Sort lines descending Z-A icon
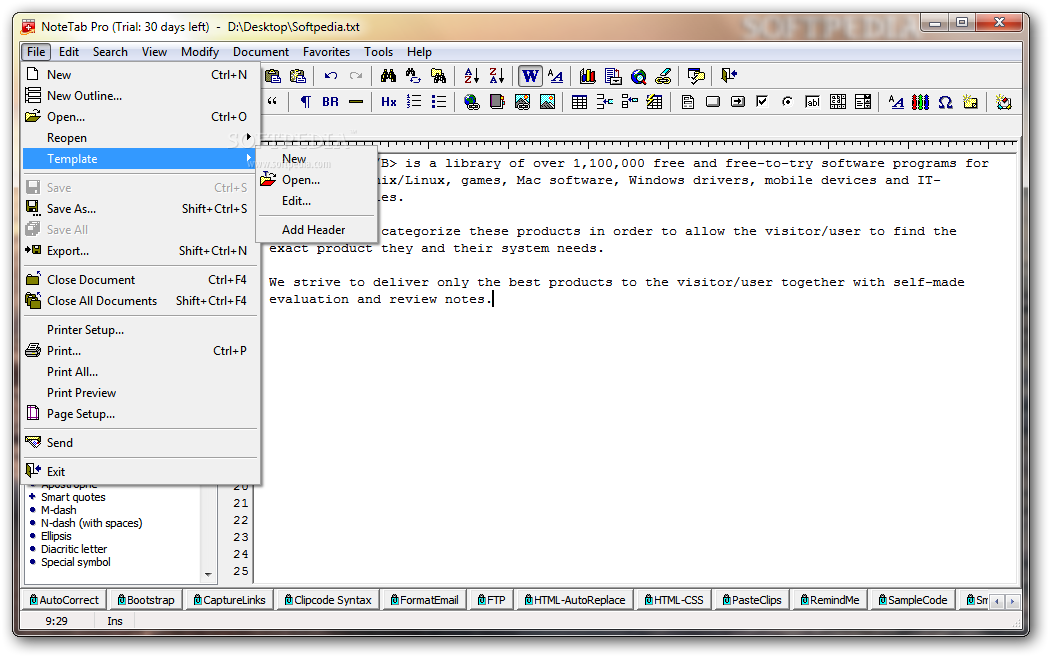Viewport: 1050px width, 657px height. (x=497, y=76)
